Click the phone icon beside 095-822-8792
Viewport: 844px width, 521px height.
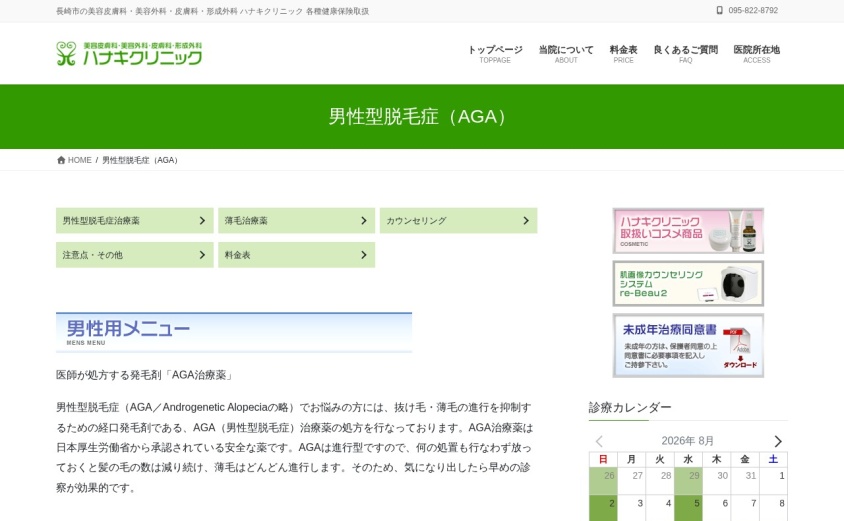coord(719,10)
